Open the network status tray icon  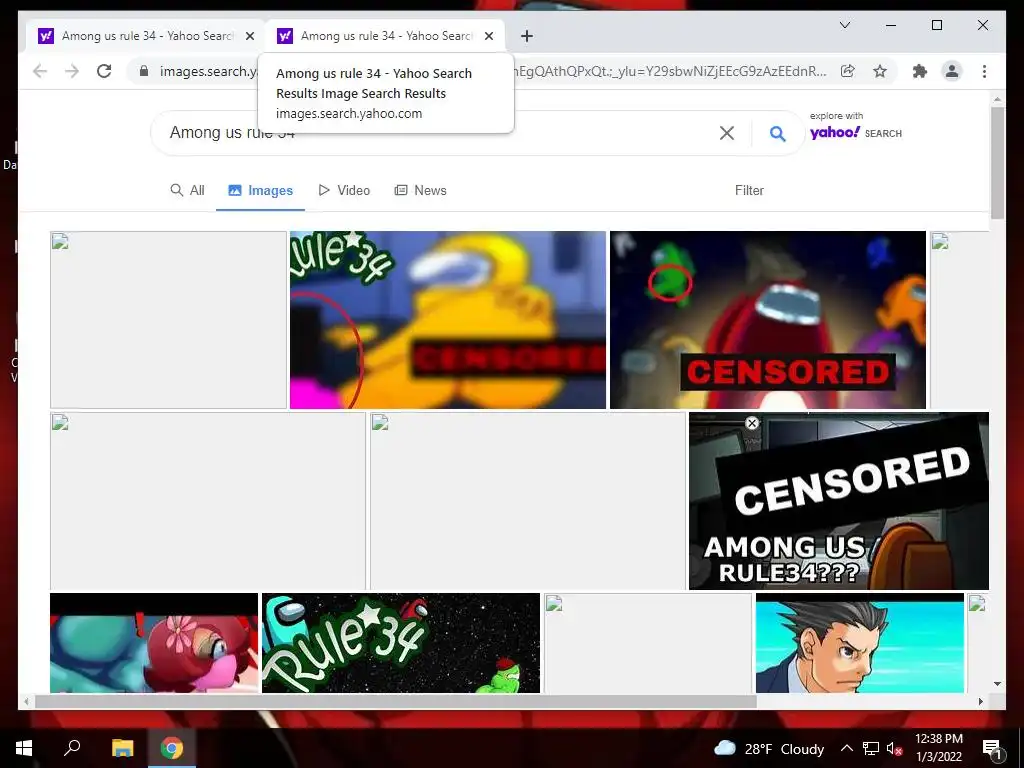(x=871, y=748)
